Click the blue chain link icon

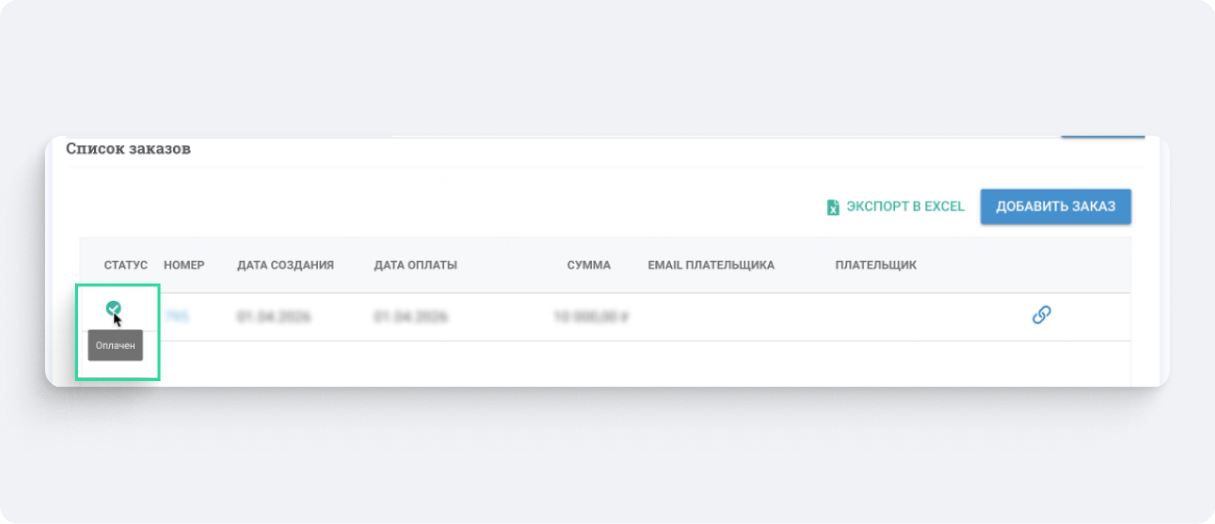coord(1041,315)
